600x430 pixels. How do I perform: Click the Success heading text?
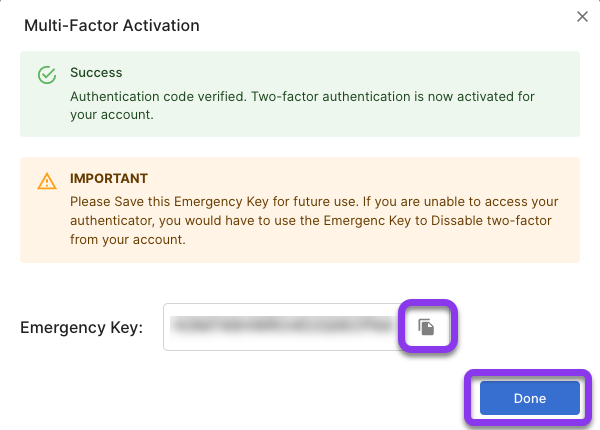[x=96, y=73]
